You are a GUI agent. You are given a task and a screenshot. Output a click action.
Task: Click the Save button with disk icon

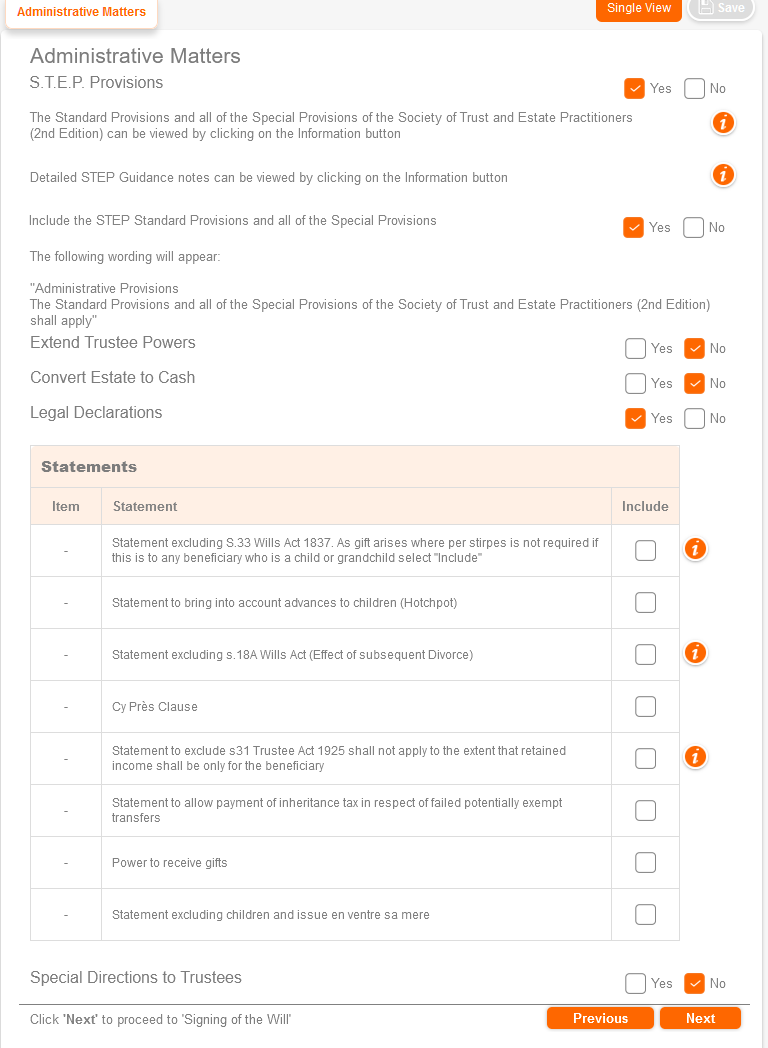[720, 8]
